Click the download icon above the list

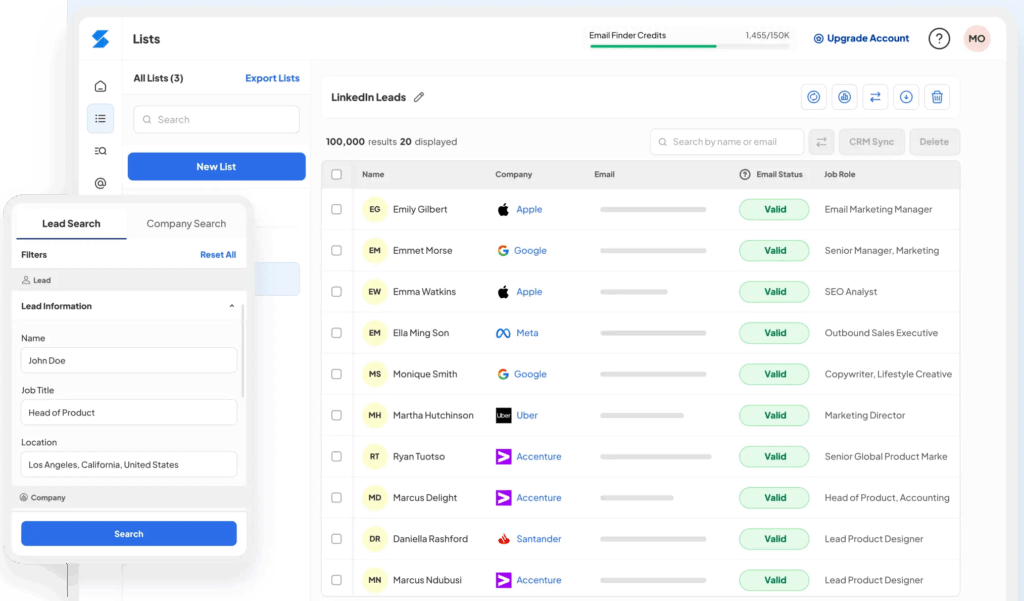(906, 96)
